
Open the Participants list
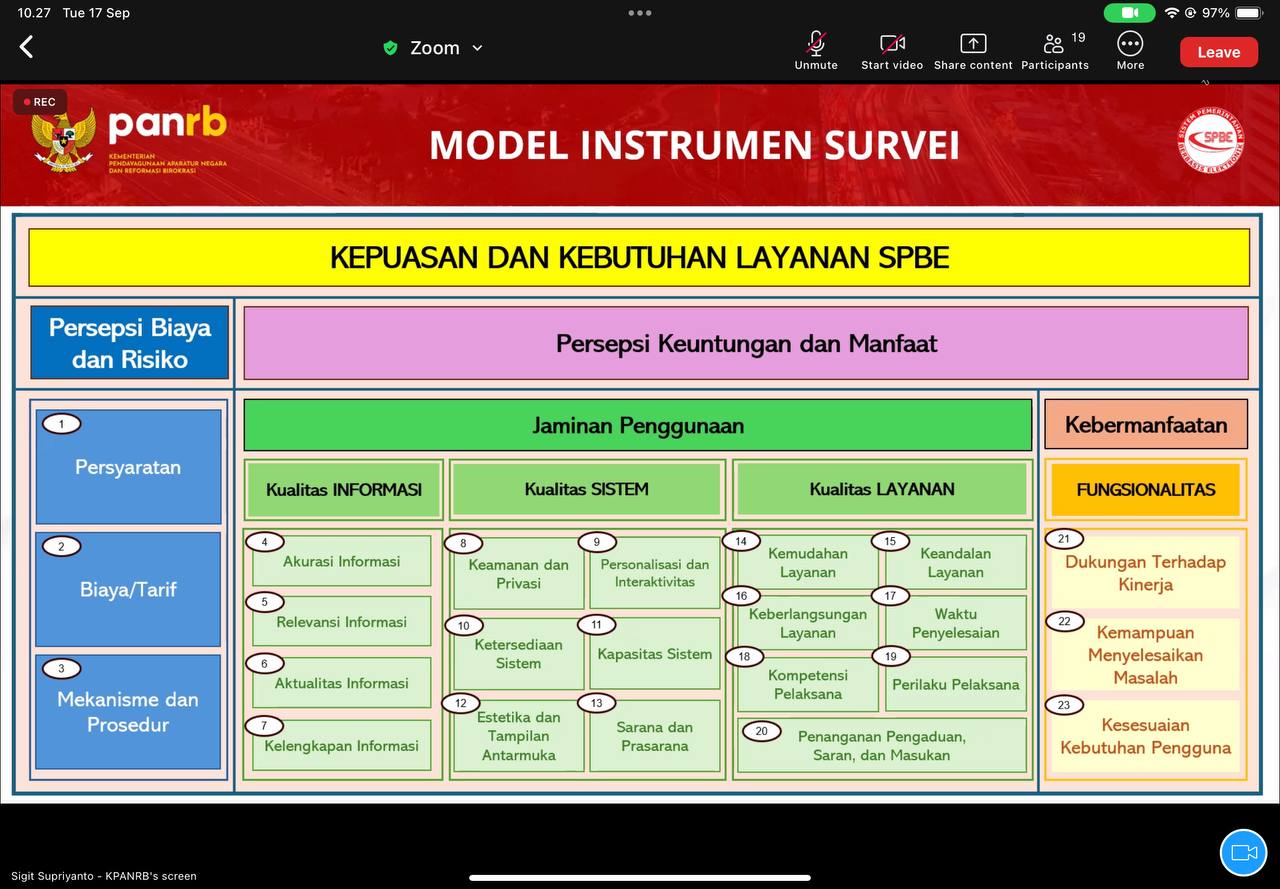tap(1055, 50)
